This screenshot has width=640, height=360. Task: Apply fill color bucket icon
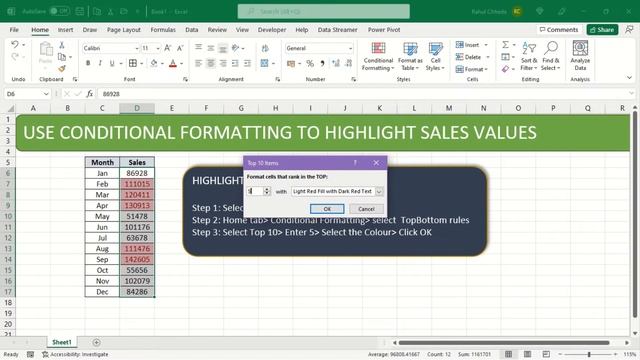(154, 63)
